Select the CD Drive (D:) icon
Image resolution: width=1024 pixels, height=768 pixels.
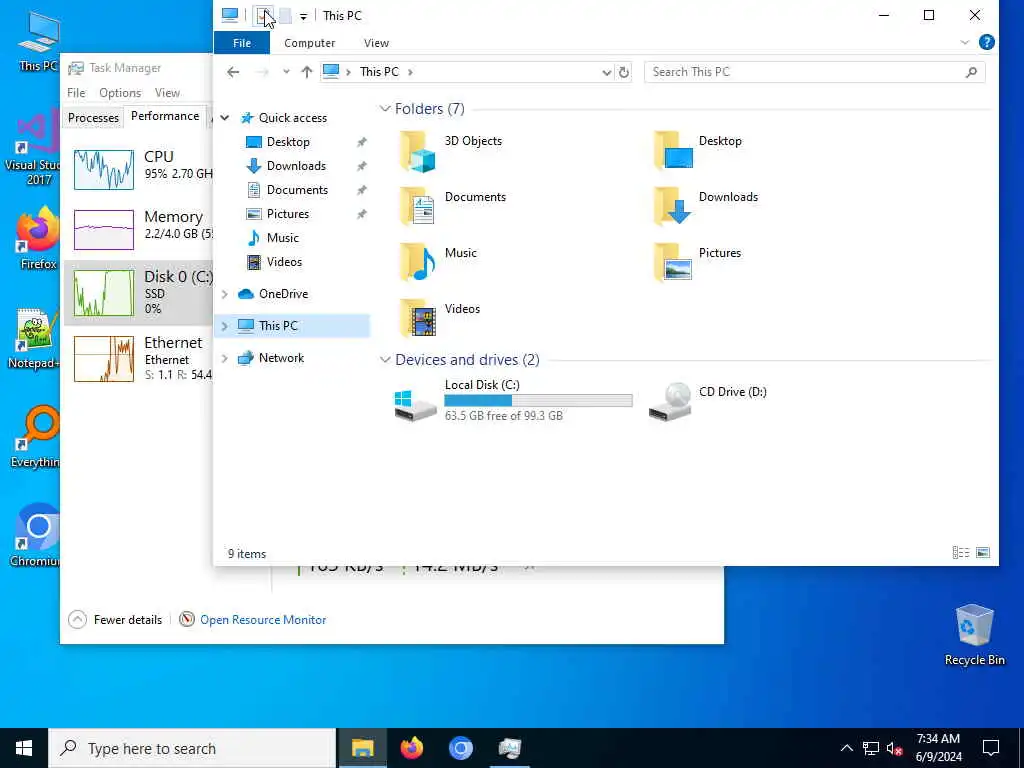point(670,402)
